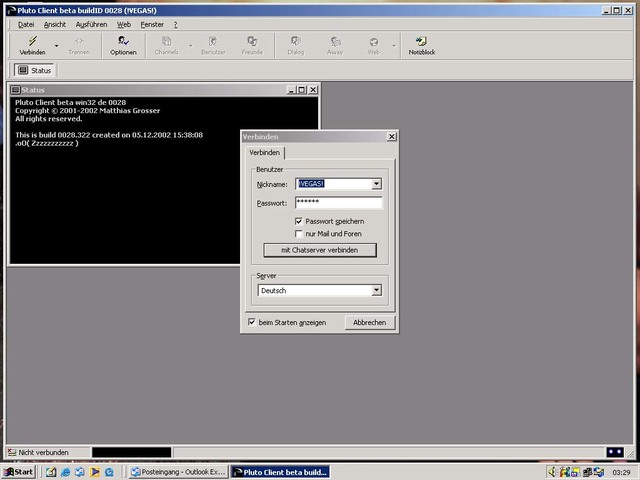This screenshot has width=640, height=480.
Task: Click the two-dot indicator in status bar
Action: (615, 452)
